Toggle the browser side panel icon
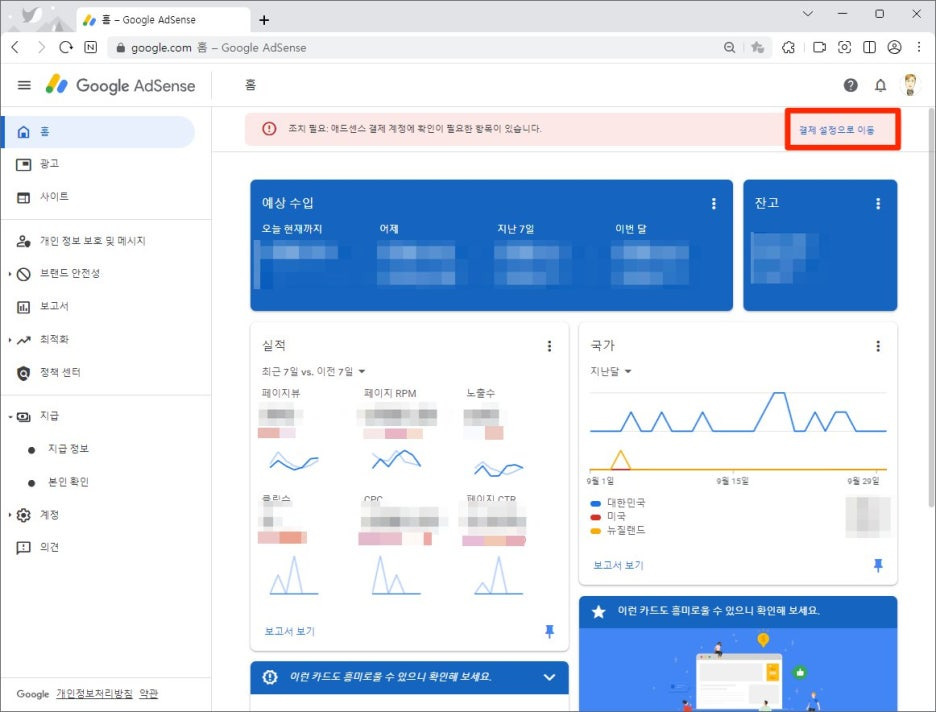 point(869,47)
